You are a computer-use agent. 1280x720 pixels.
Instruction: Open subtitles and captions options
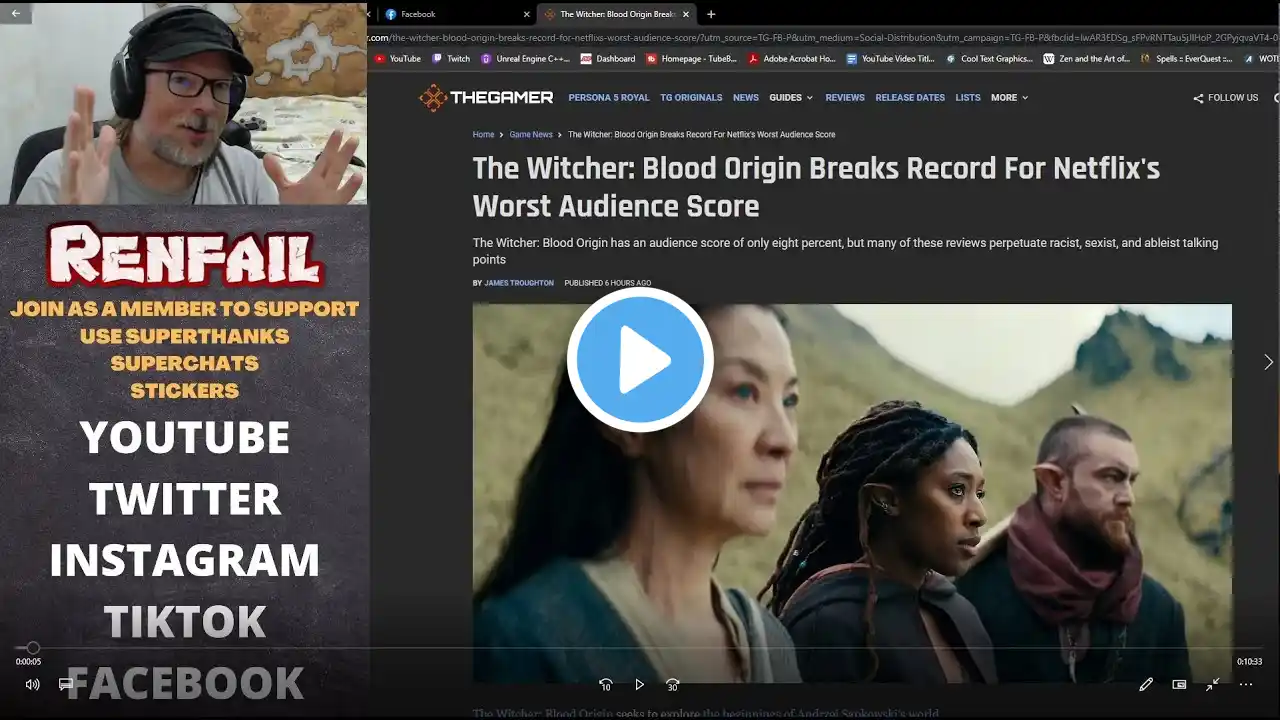click(x=66, y=684)
